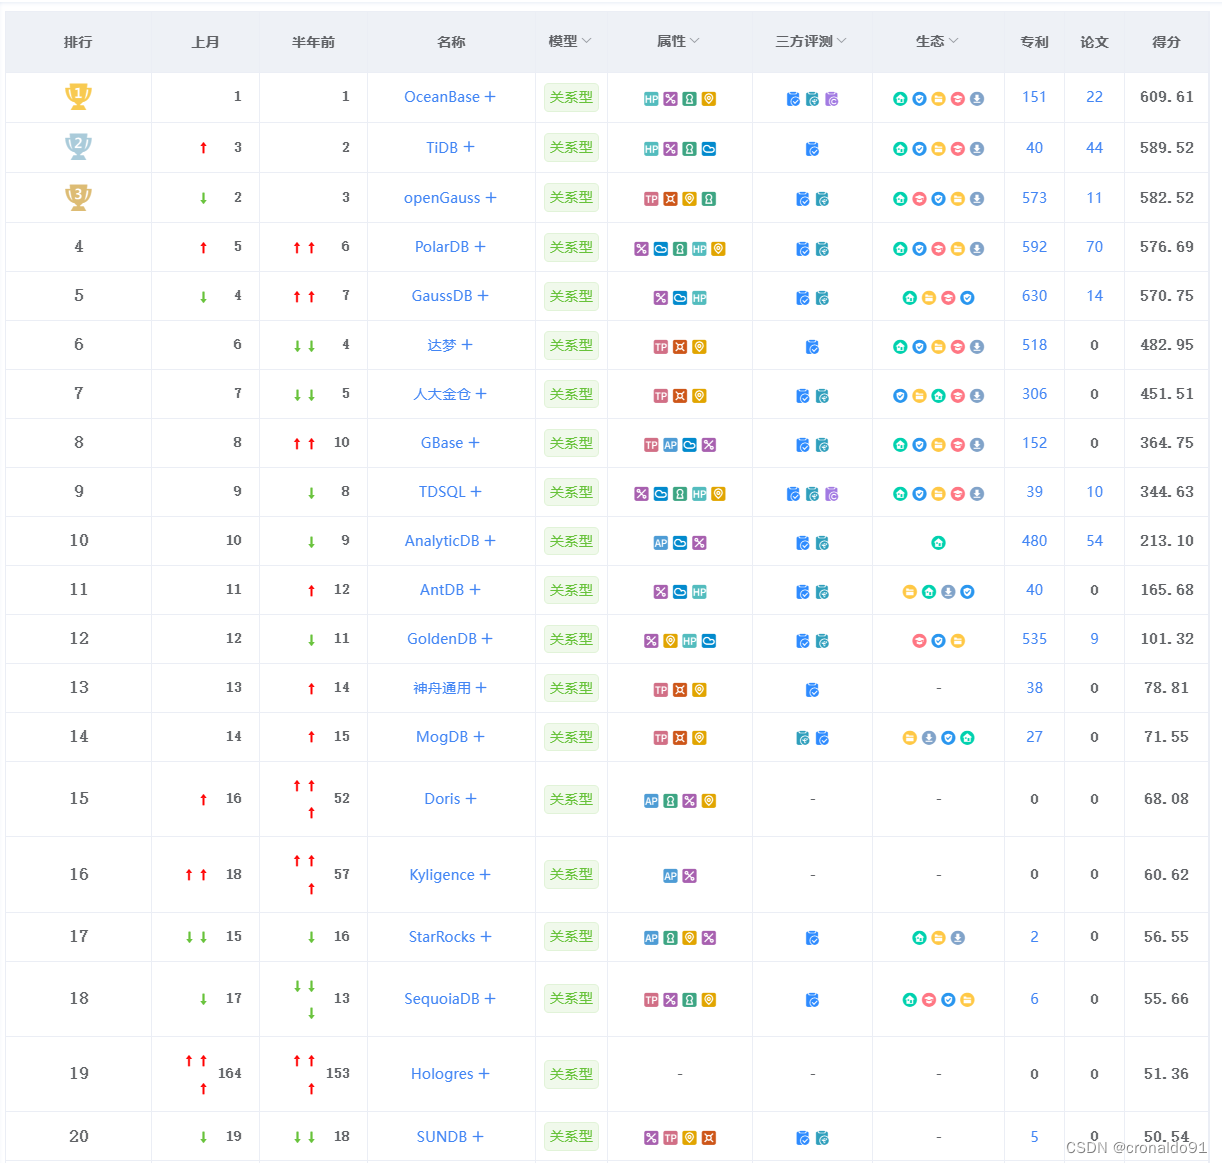The height and width of the screenshot is (1163, 1222).
Task: Click the 专利 column header
Action: 1034,42
